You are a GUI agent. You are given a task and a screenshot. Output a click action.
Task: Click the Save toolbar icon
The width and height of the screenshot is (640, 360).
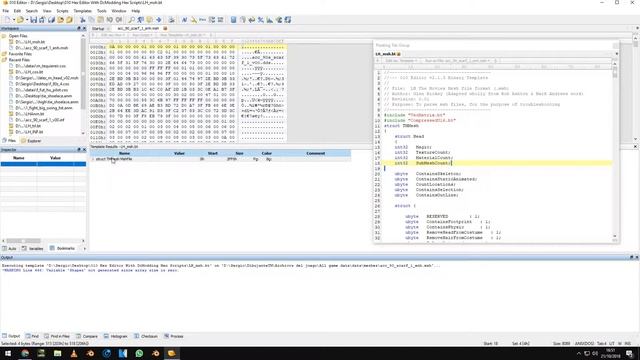coord(33,20)
